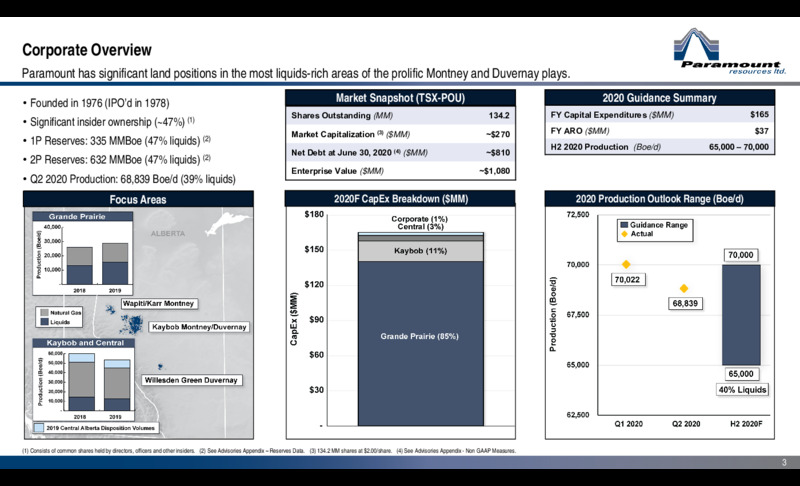Screen dimensions: 800x486
Task: Click the Focus Areas header
Action: (138, 199)
